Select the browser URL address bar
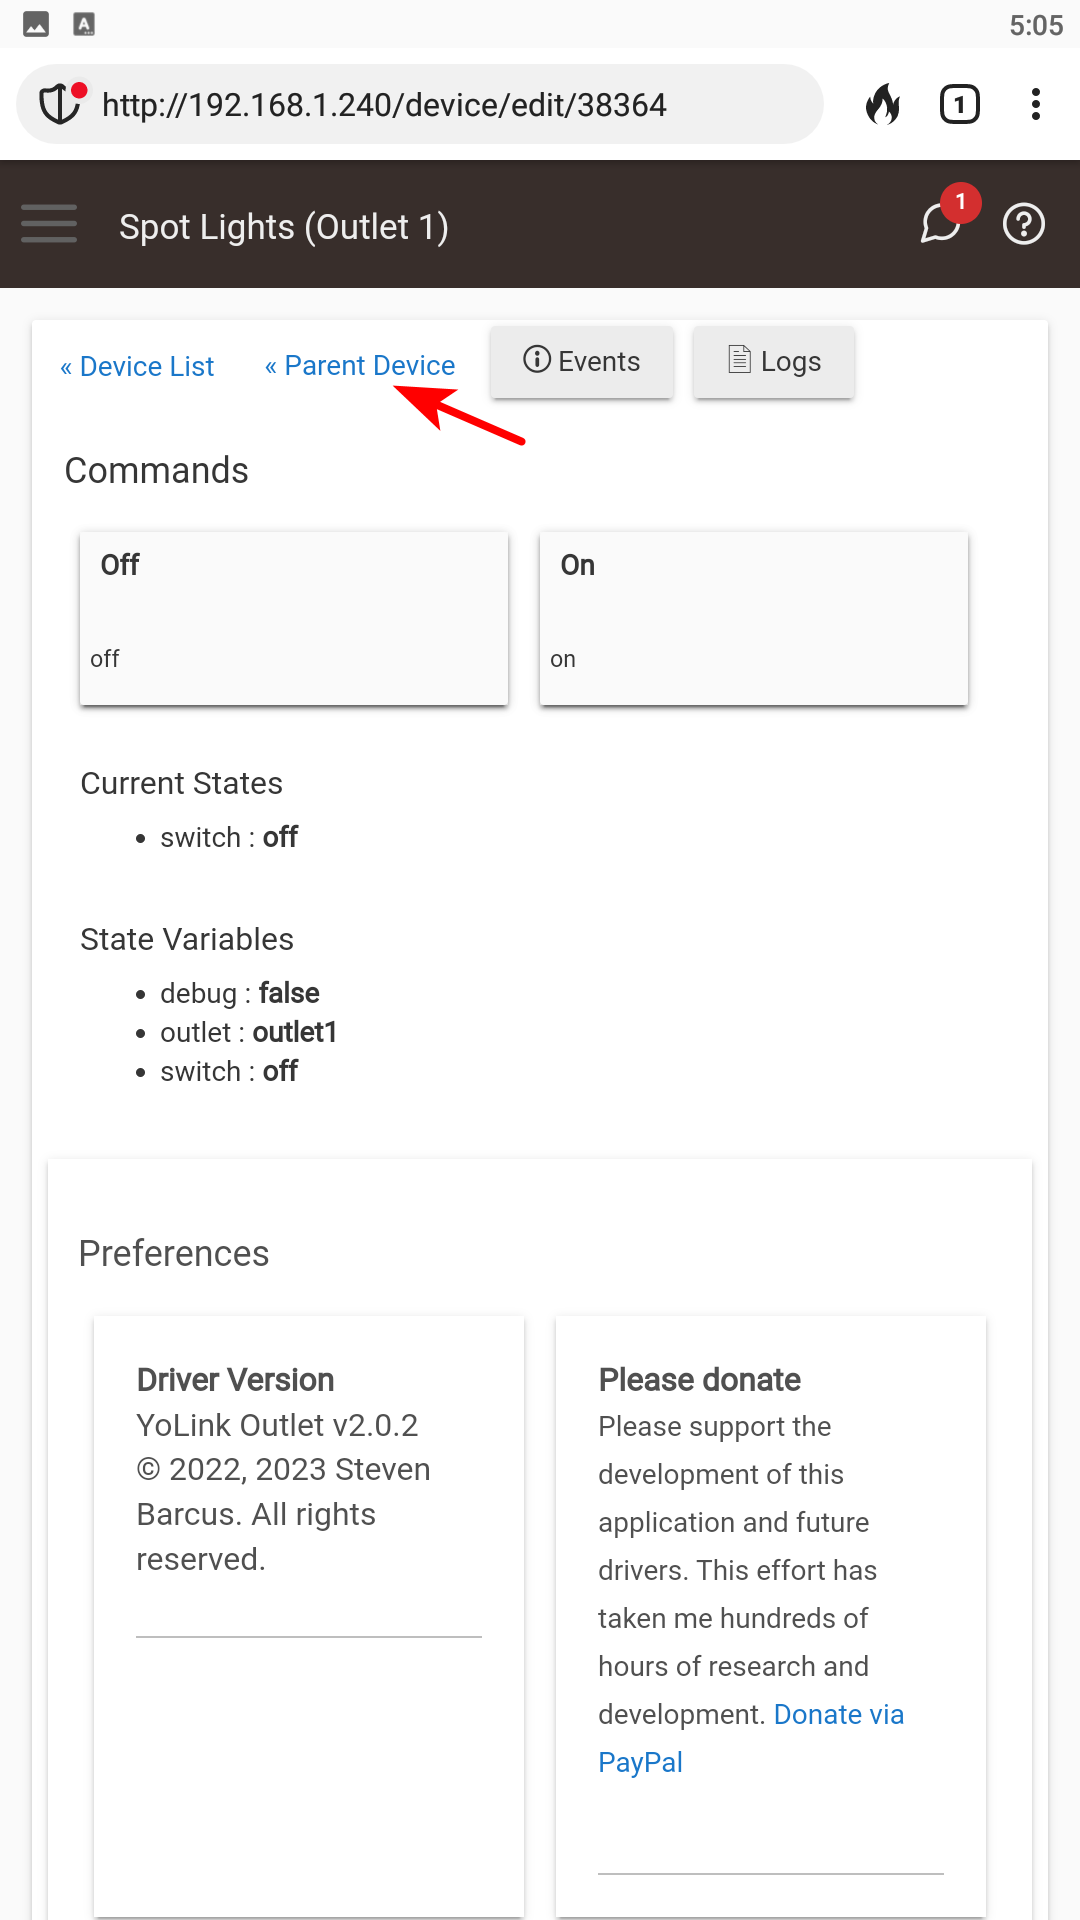This screenshot has width=1080, height=1920. coord(420,104)
